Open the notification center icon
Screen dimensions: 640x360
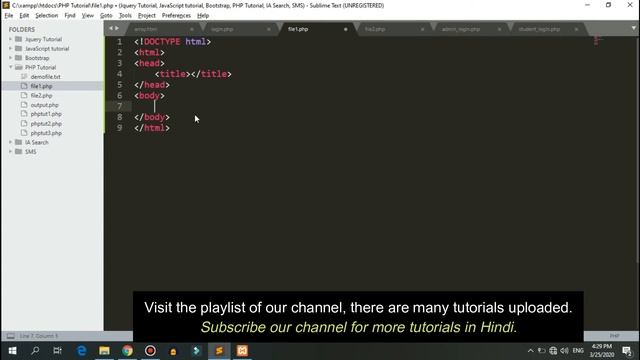(x=627, y=351)
